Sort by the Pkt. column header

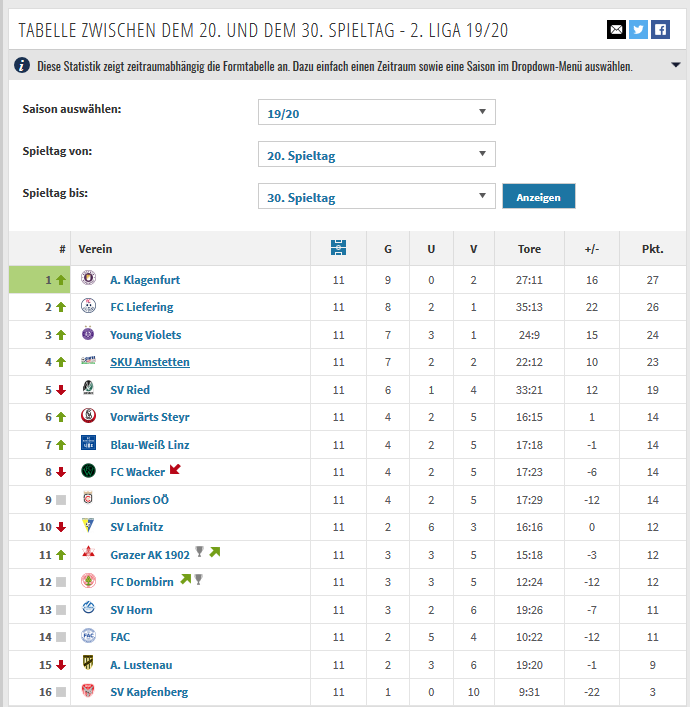point(653,249)
